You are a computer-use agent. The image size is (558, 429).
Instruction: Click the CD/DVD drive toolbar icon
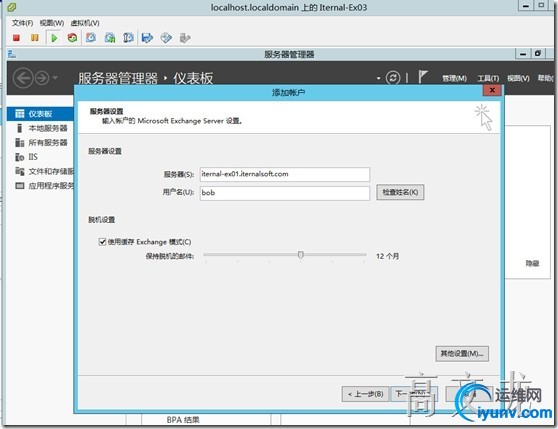[x=166, y=38]
